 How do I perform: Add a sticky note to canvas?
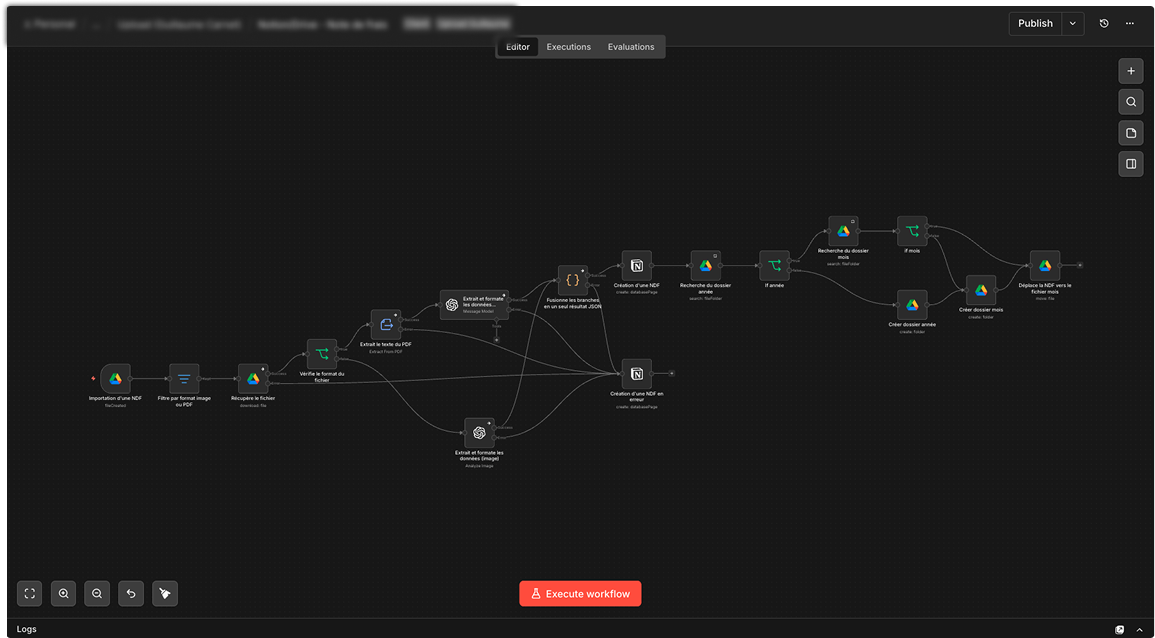pyautogui.click(x=1131, y=133)
